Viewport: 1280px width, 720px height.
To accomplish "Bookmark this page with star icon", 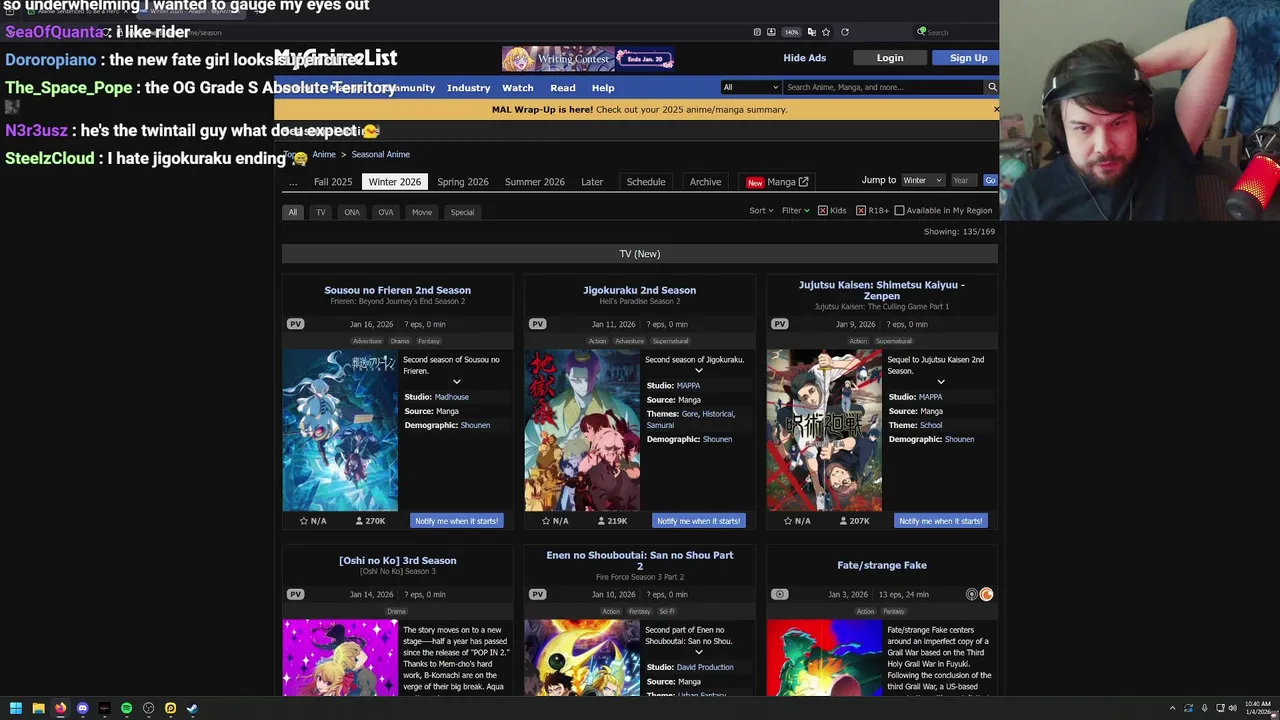I will click(x=826, y=32).
